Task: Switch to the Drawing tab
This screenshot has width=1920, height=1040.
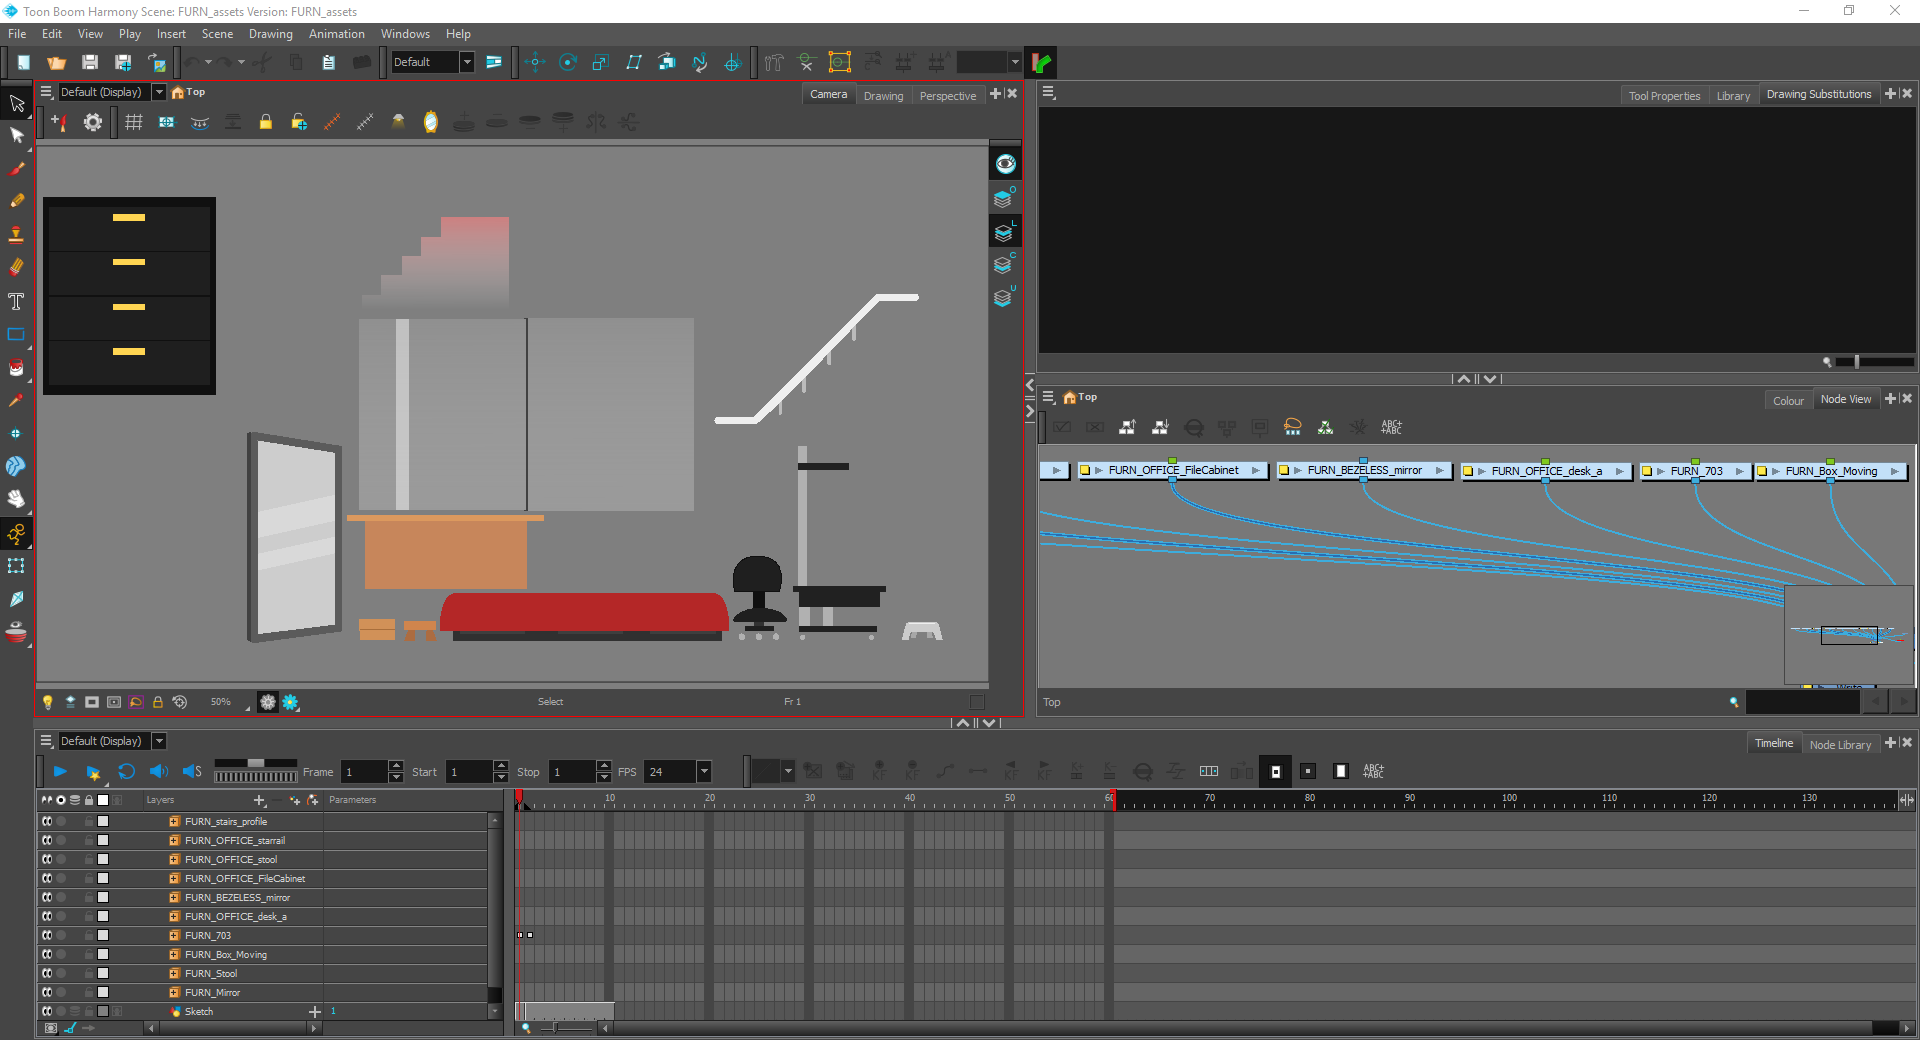Action: click(x=883, y=96)
